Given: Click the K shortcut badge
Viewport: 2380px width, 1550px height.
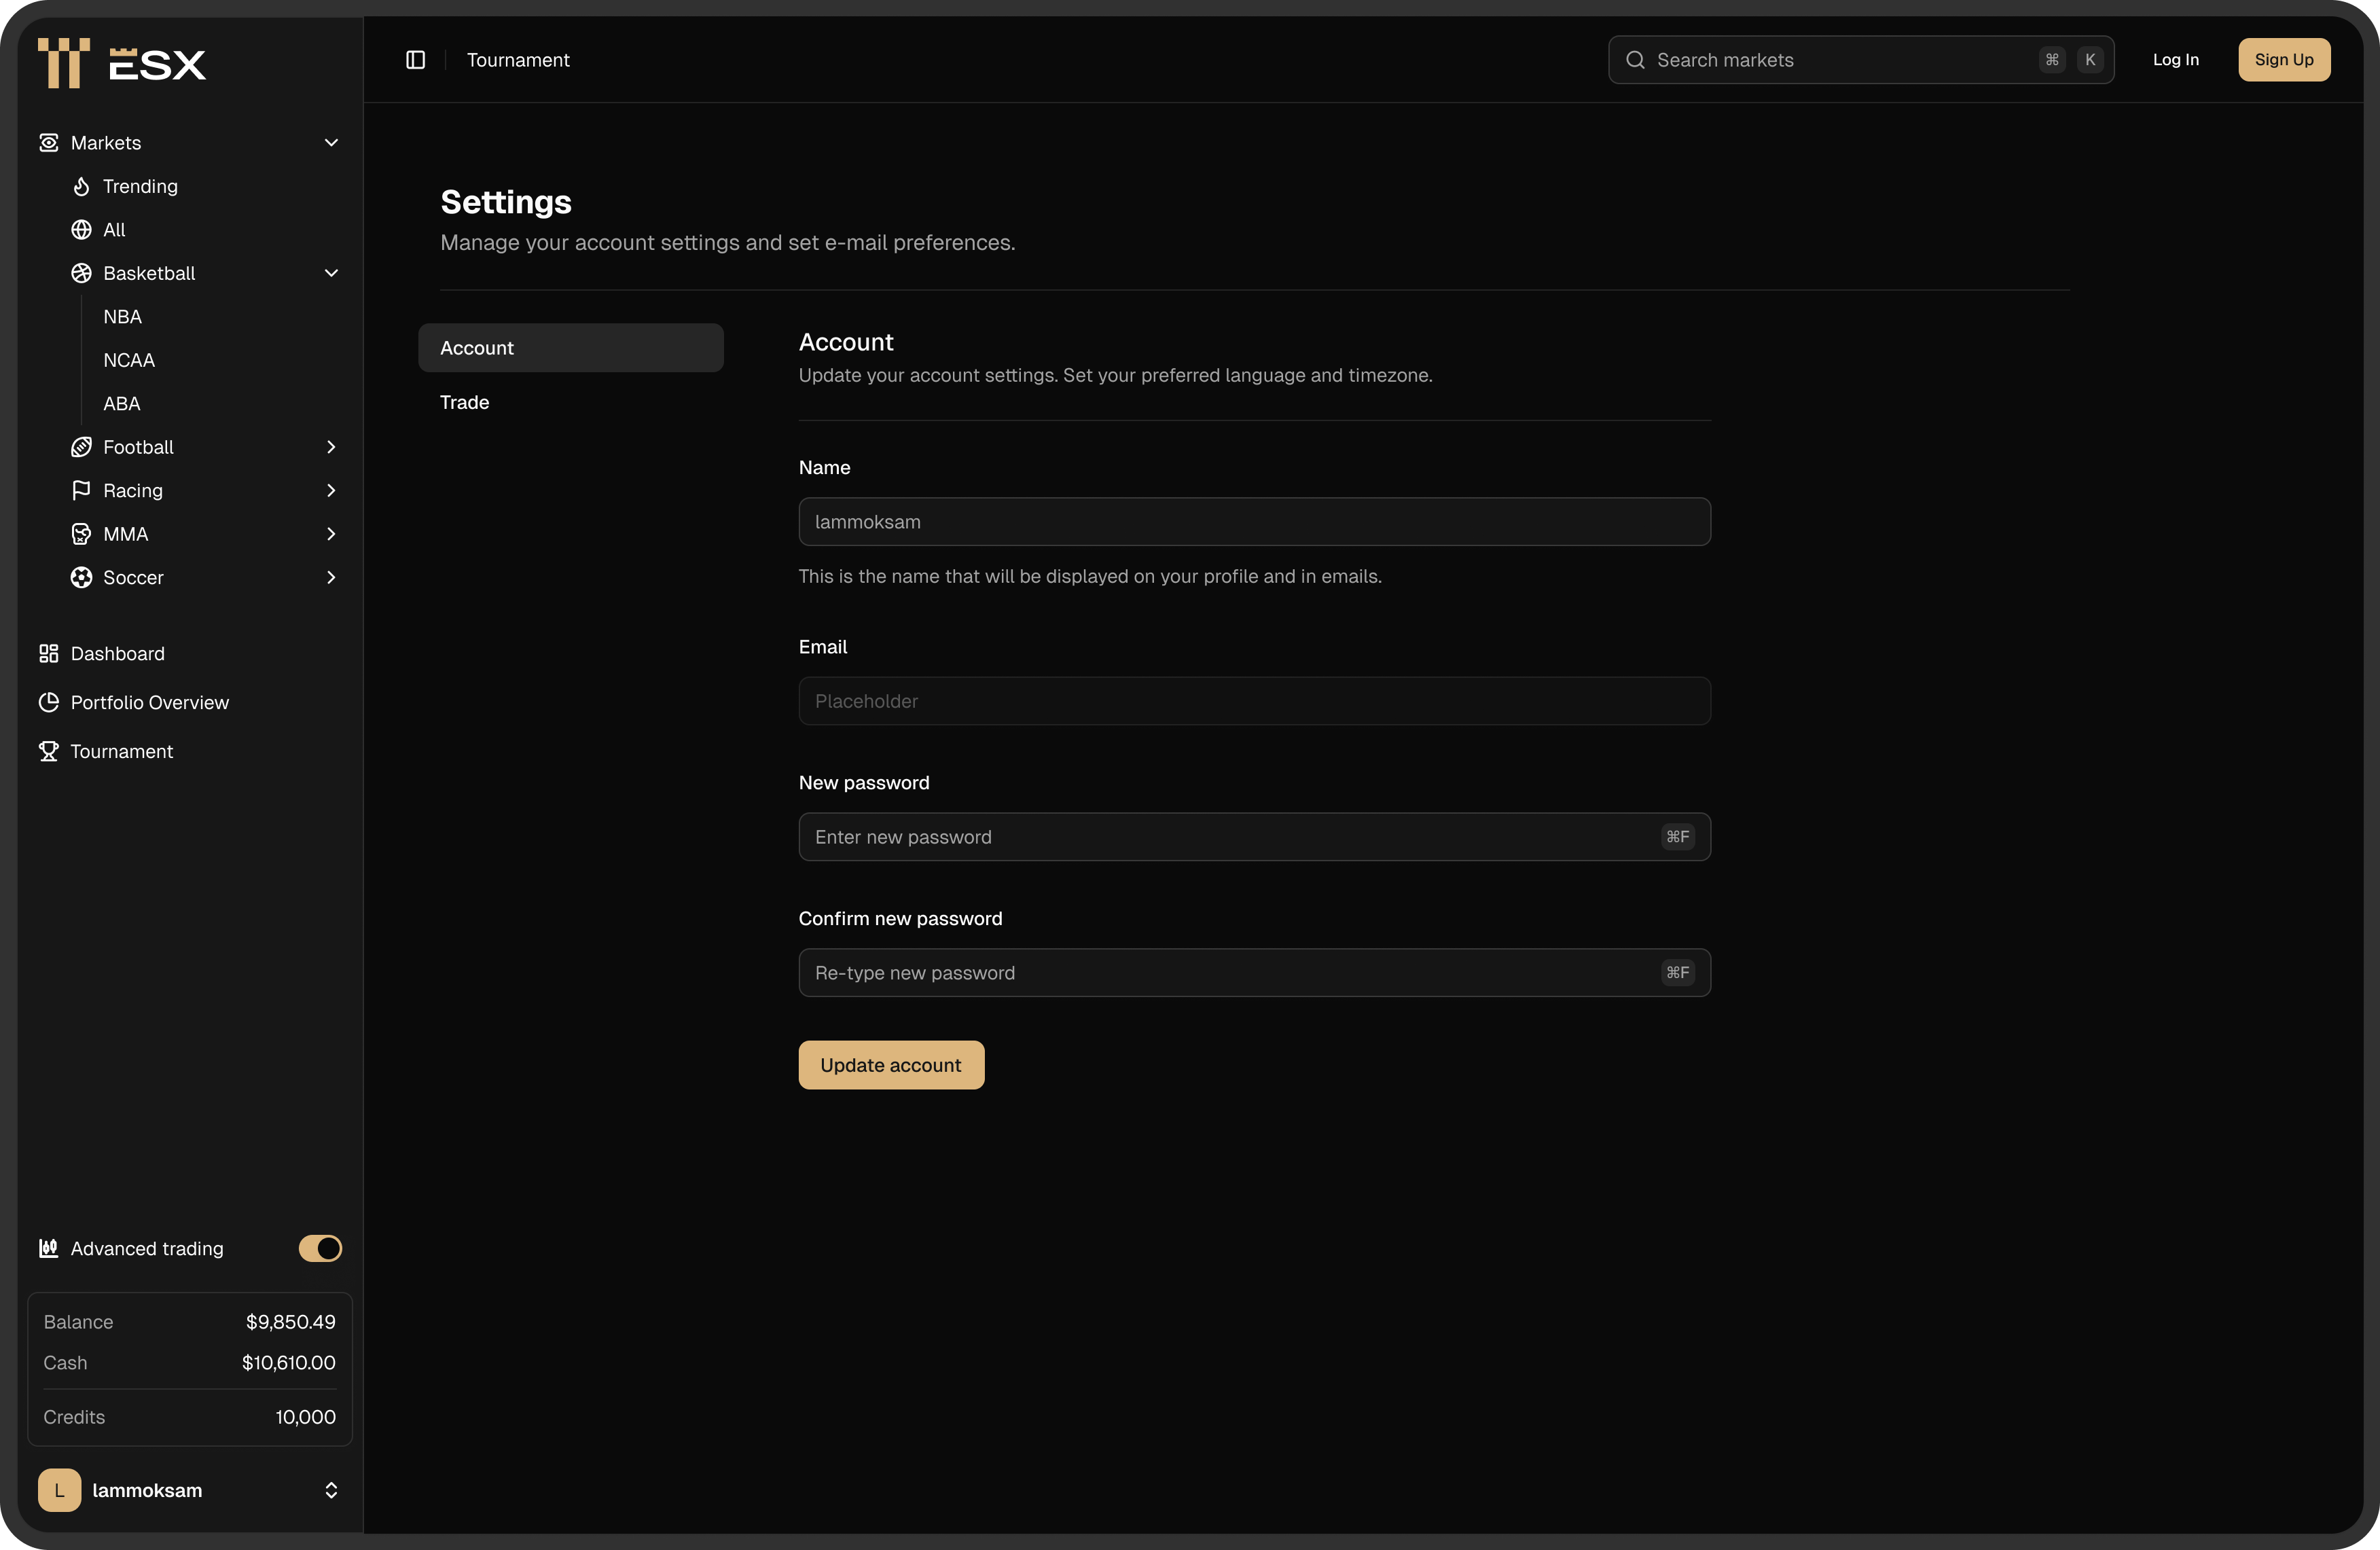Looking at the screenshot, I should click(x=2090, y=60).
